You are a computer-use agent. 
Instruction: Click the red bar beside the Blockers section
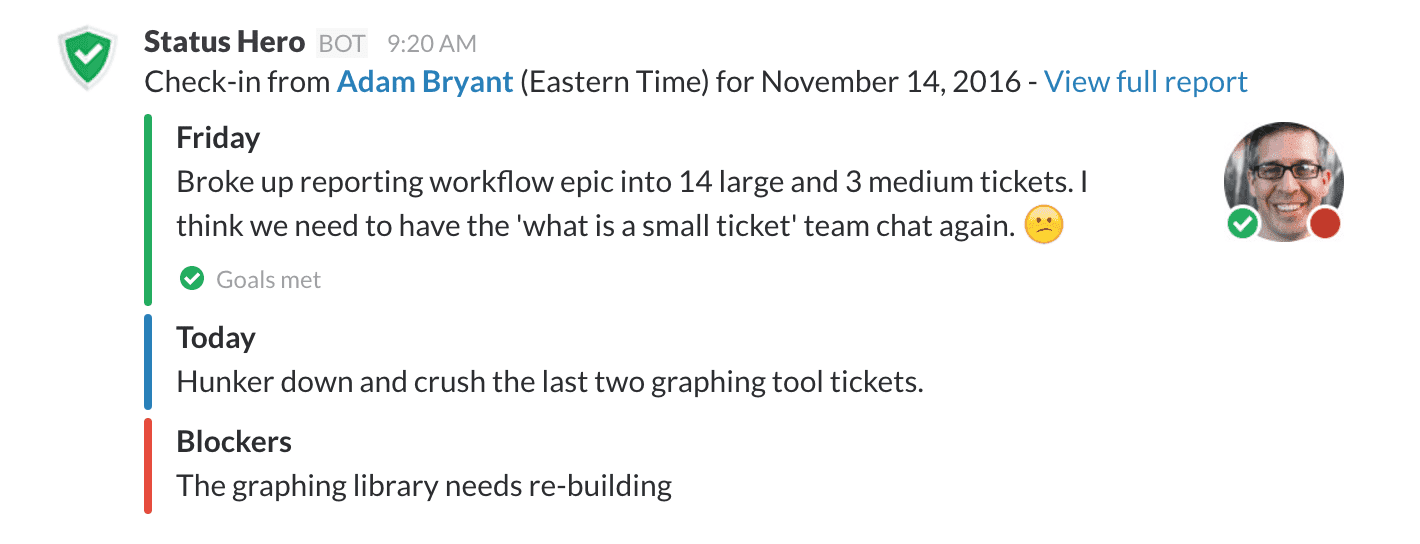148,466
